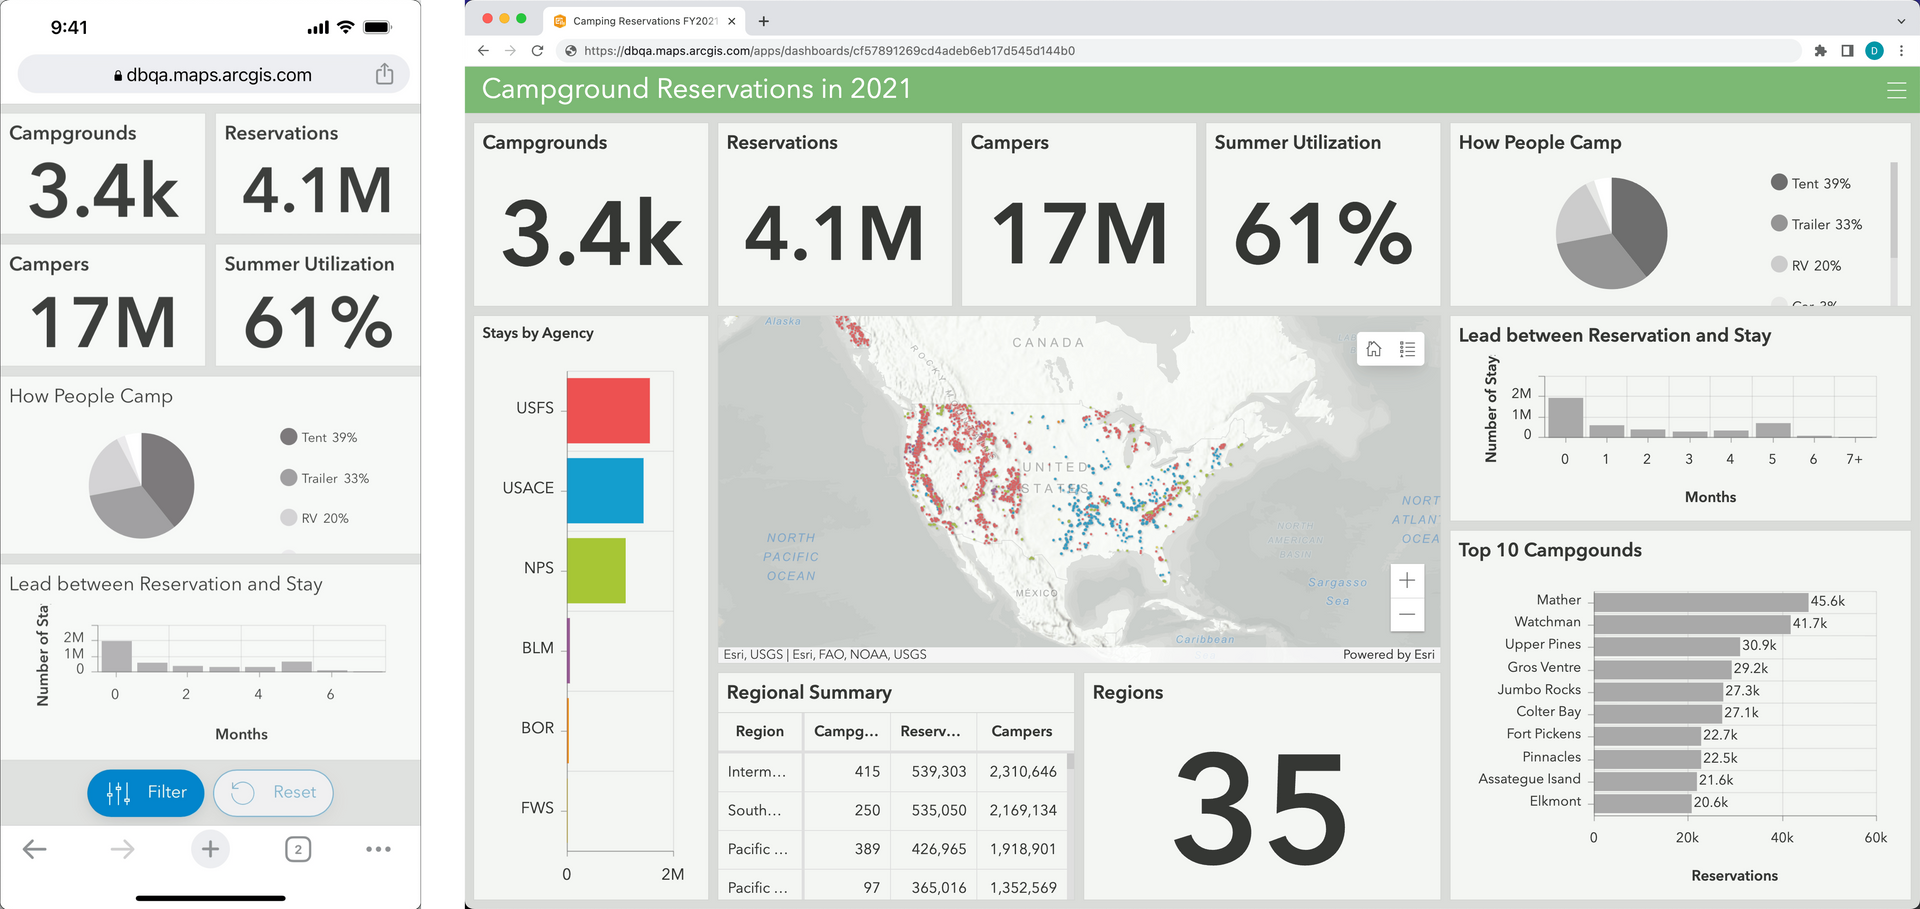1920x909 pixels.
Task: Toggle Tent 39% legend item on desktop
Action: 1810,183
